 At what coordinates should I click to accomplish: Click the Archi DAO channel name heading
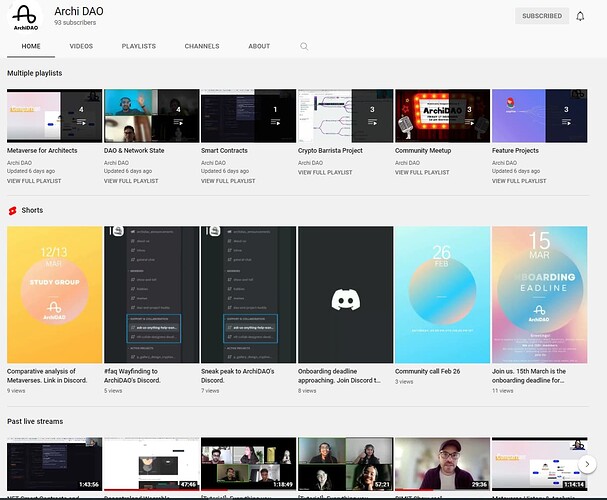click(79, 11)
